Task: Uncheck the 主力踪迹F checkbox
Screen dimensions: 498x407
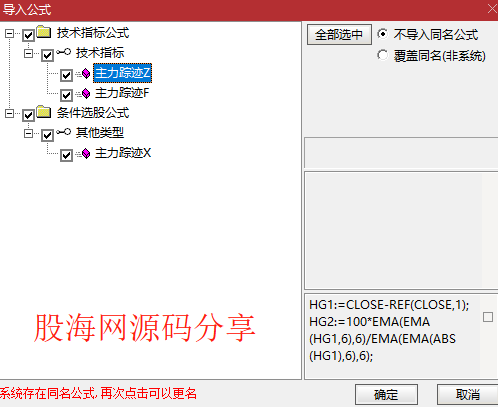Action: (x=66, y=95)
